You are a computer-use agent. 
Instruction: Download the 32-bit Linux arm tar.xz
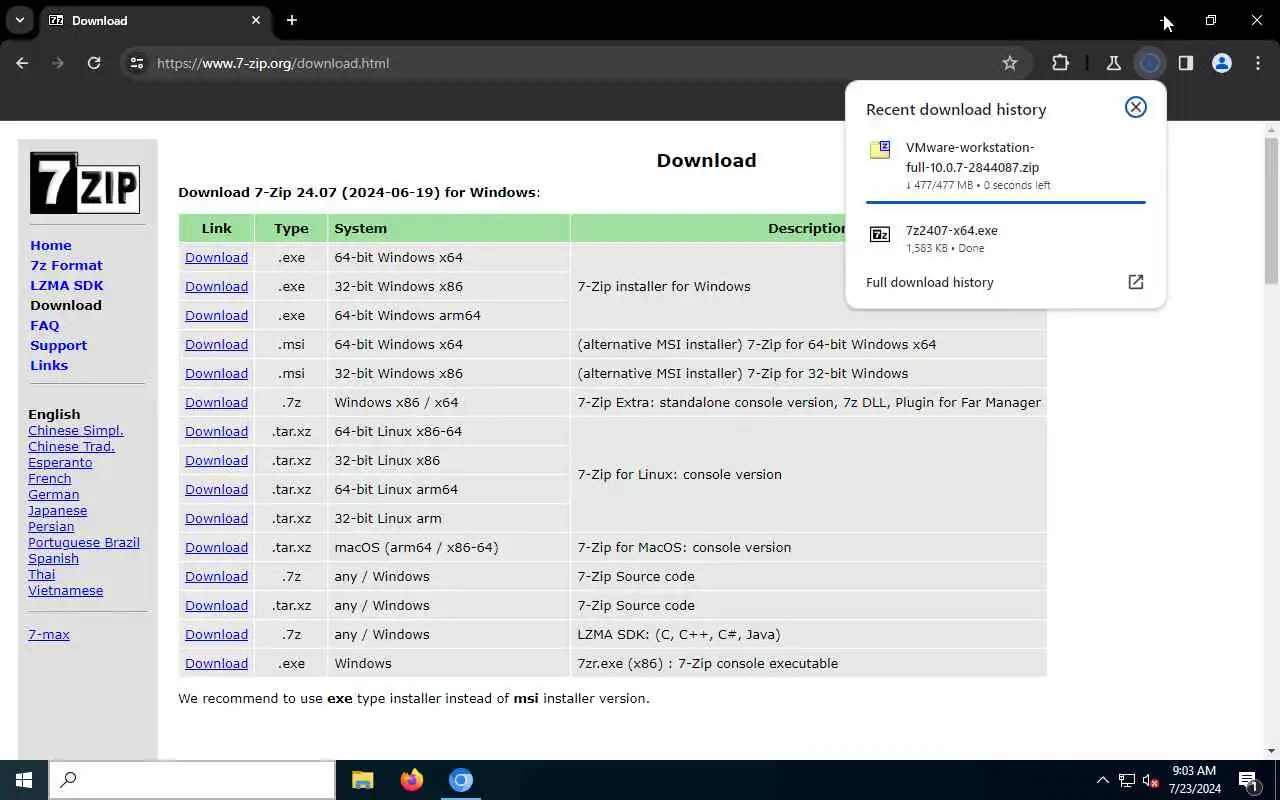coord(216,518)
